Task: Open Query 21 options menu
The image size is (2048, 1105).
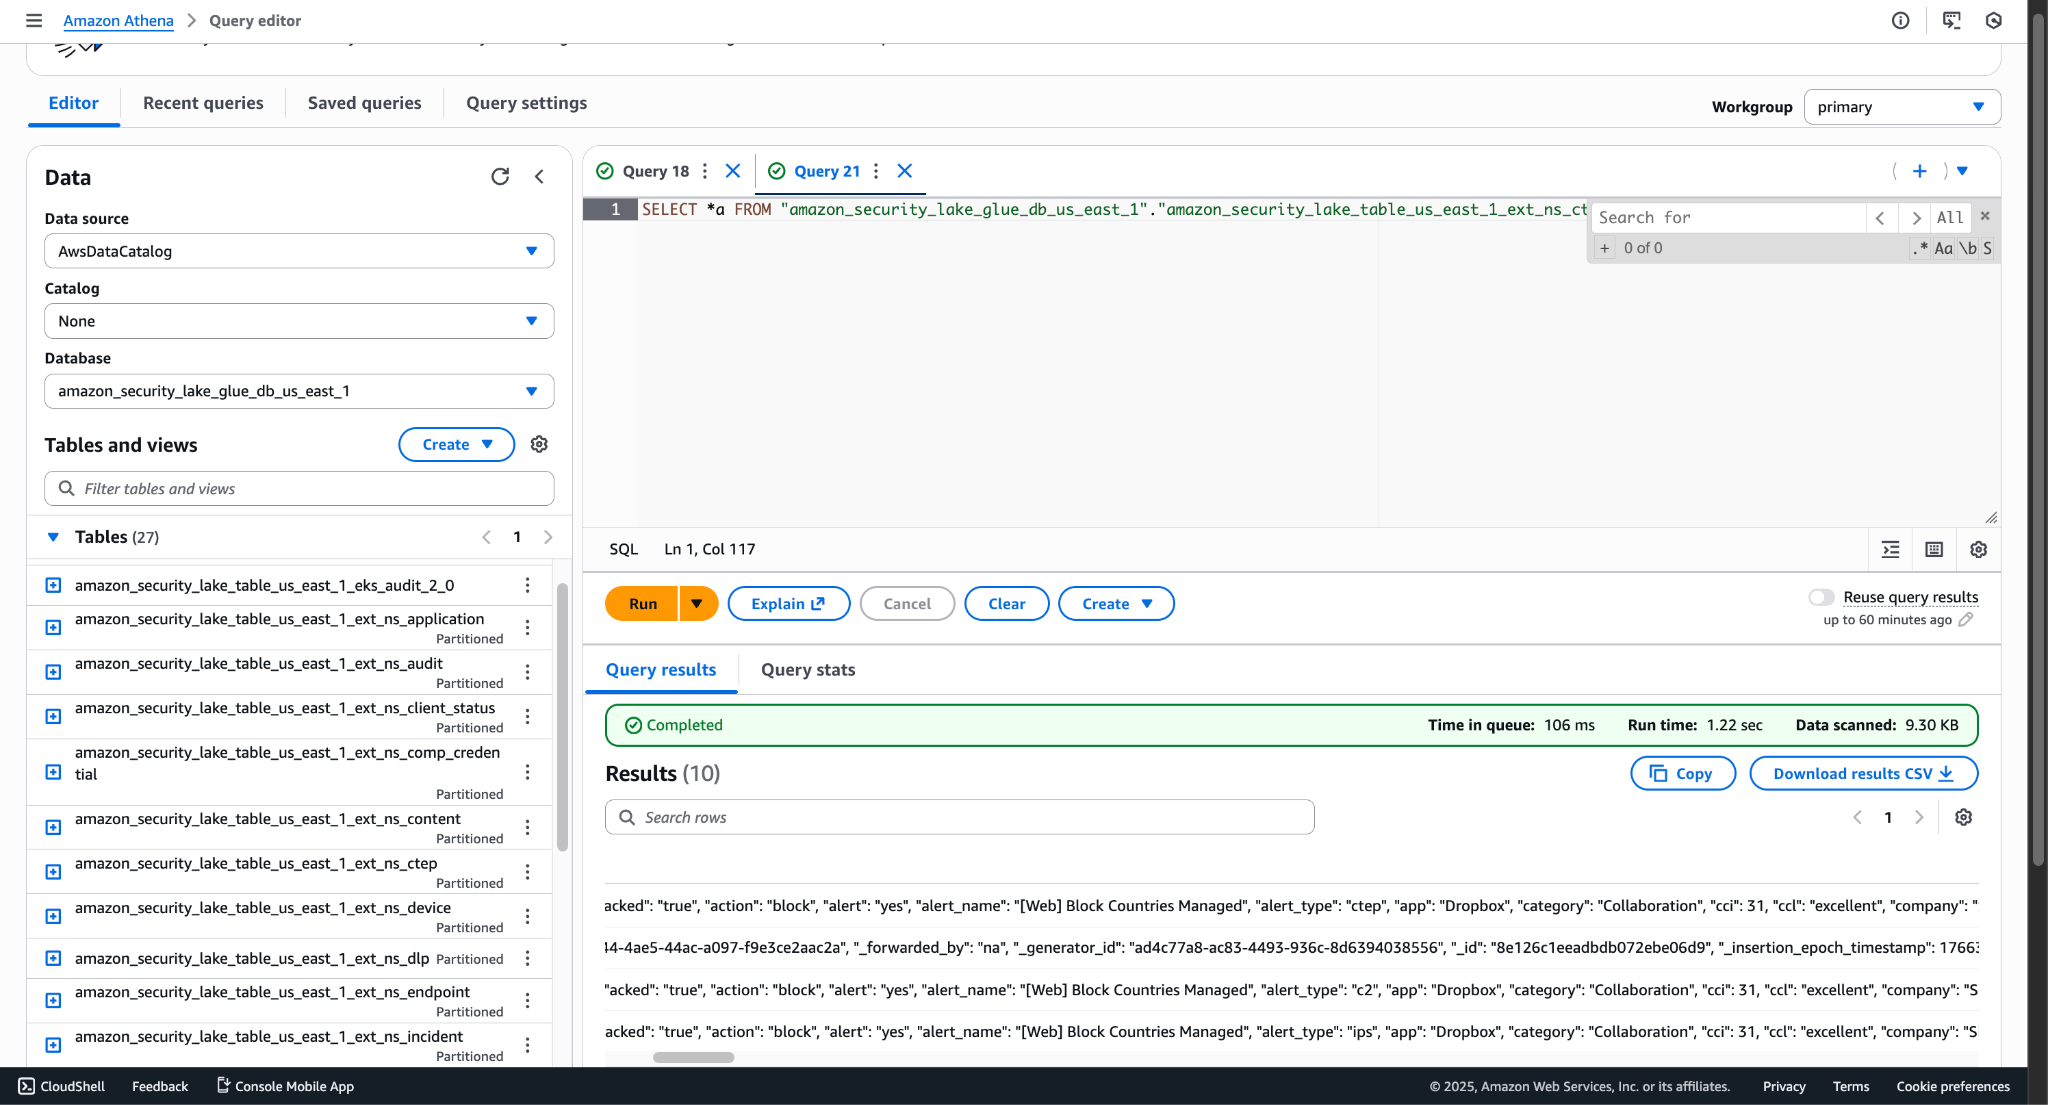Action: pyautogui.click(x=876, y=171)
